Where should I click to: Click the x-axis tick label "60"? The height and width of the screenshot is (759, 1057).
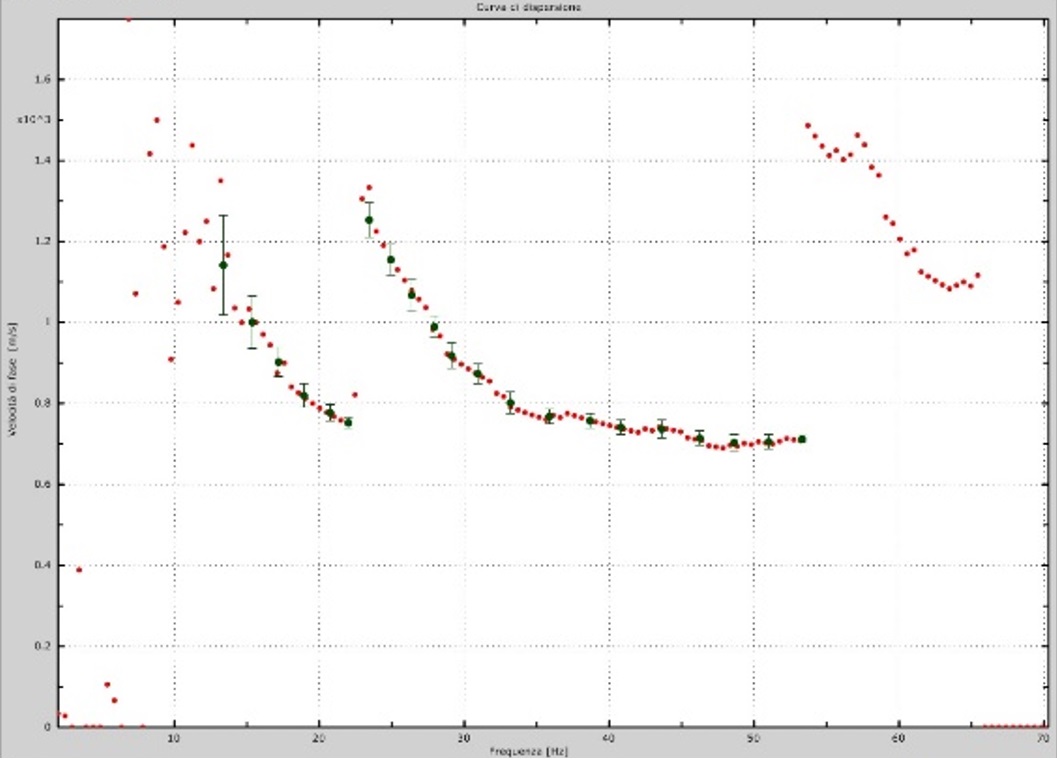point(899,737)
